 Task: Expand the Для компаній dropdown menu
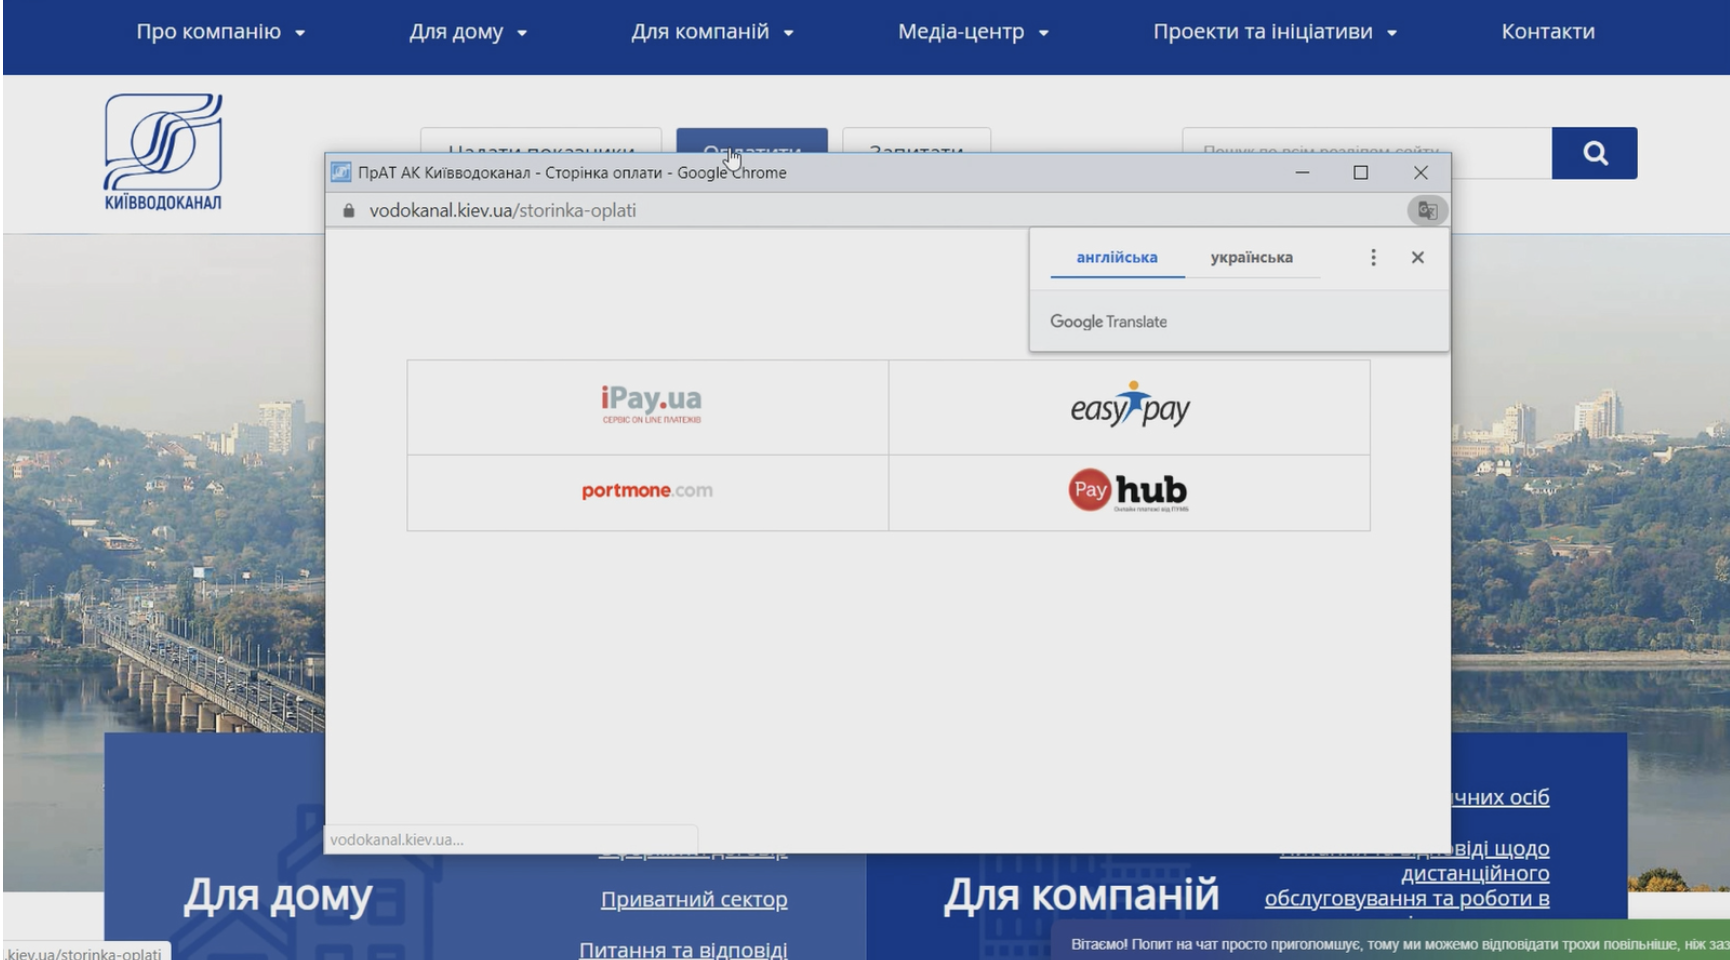(712, 32)
